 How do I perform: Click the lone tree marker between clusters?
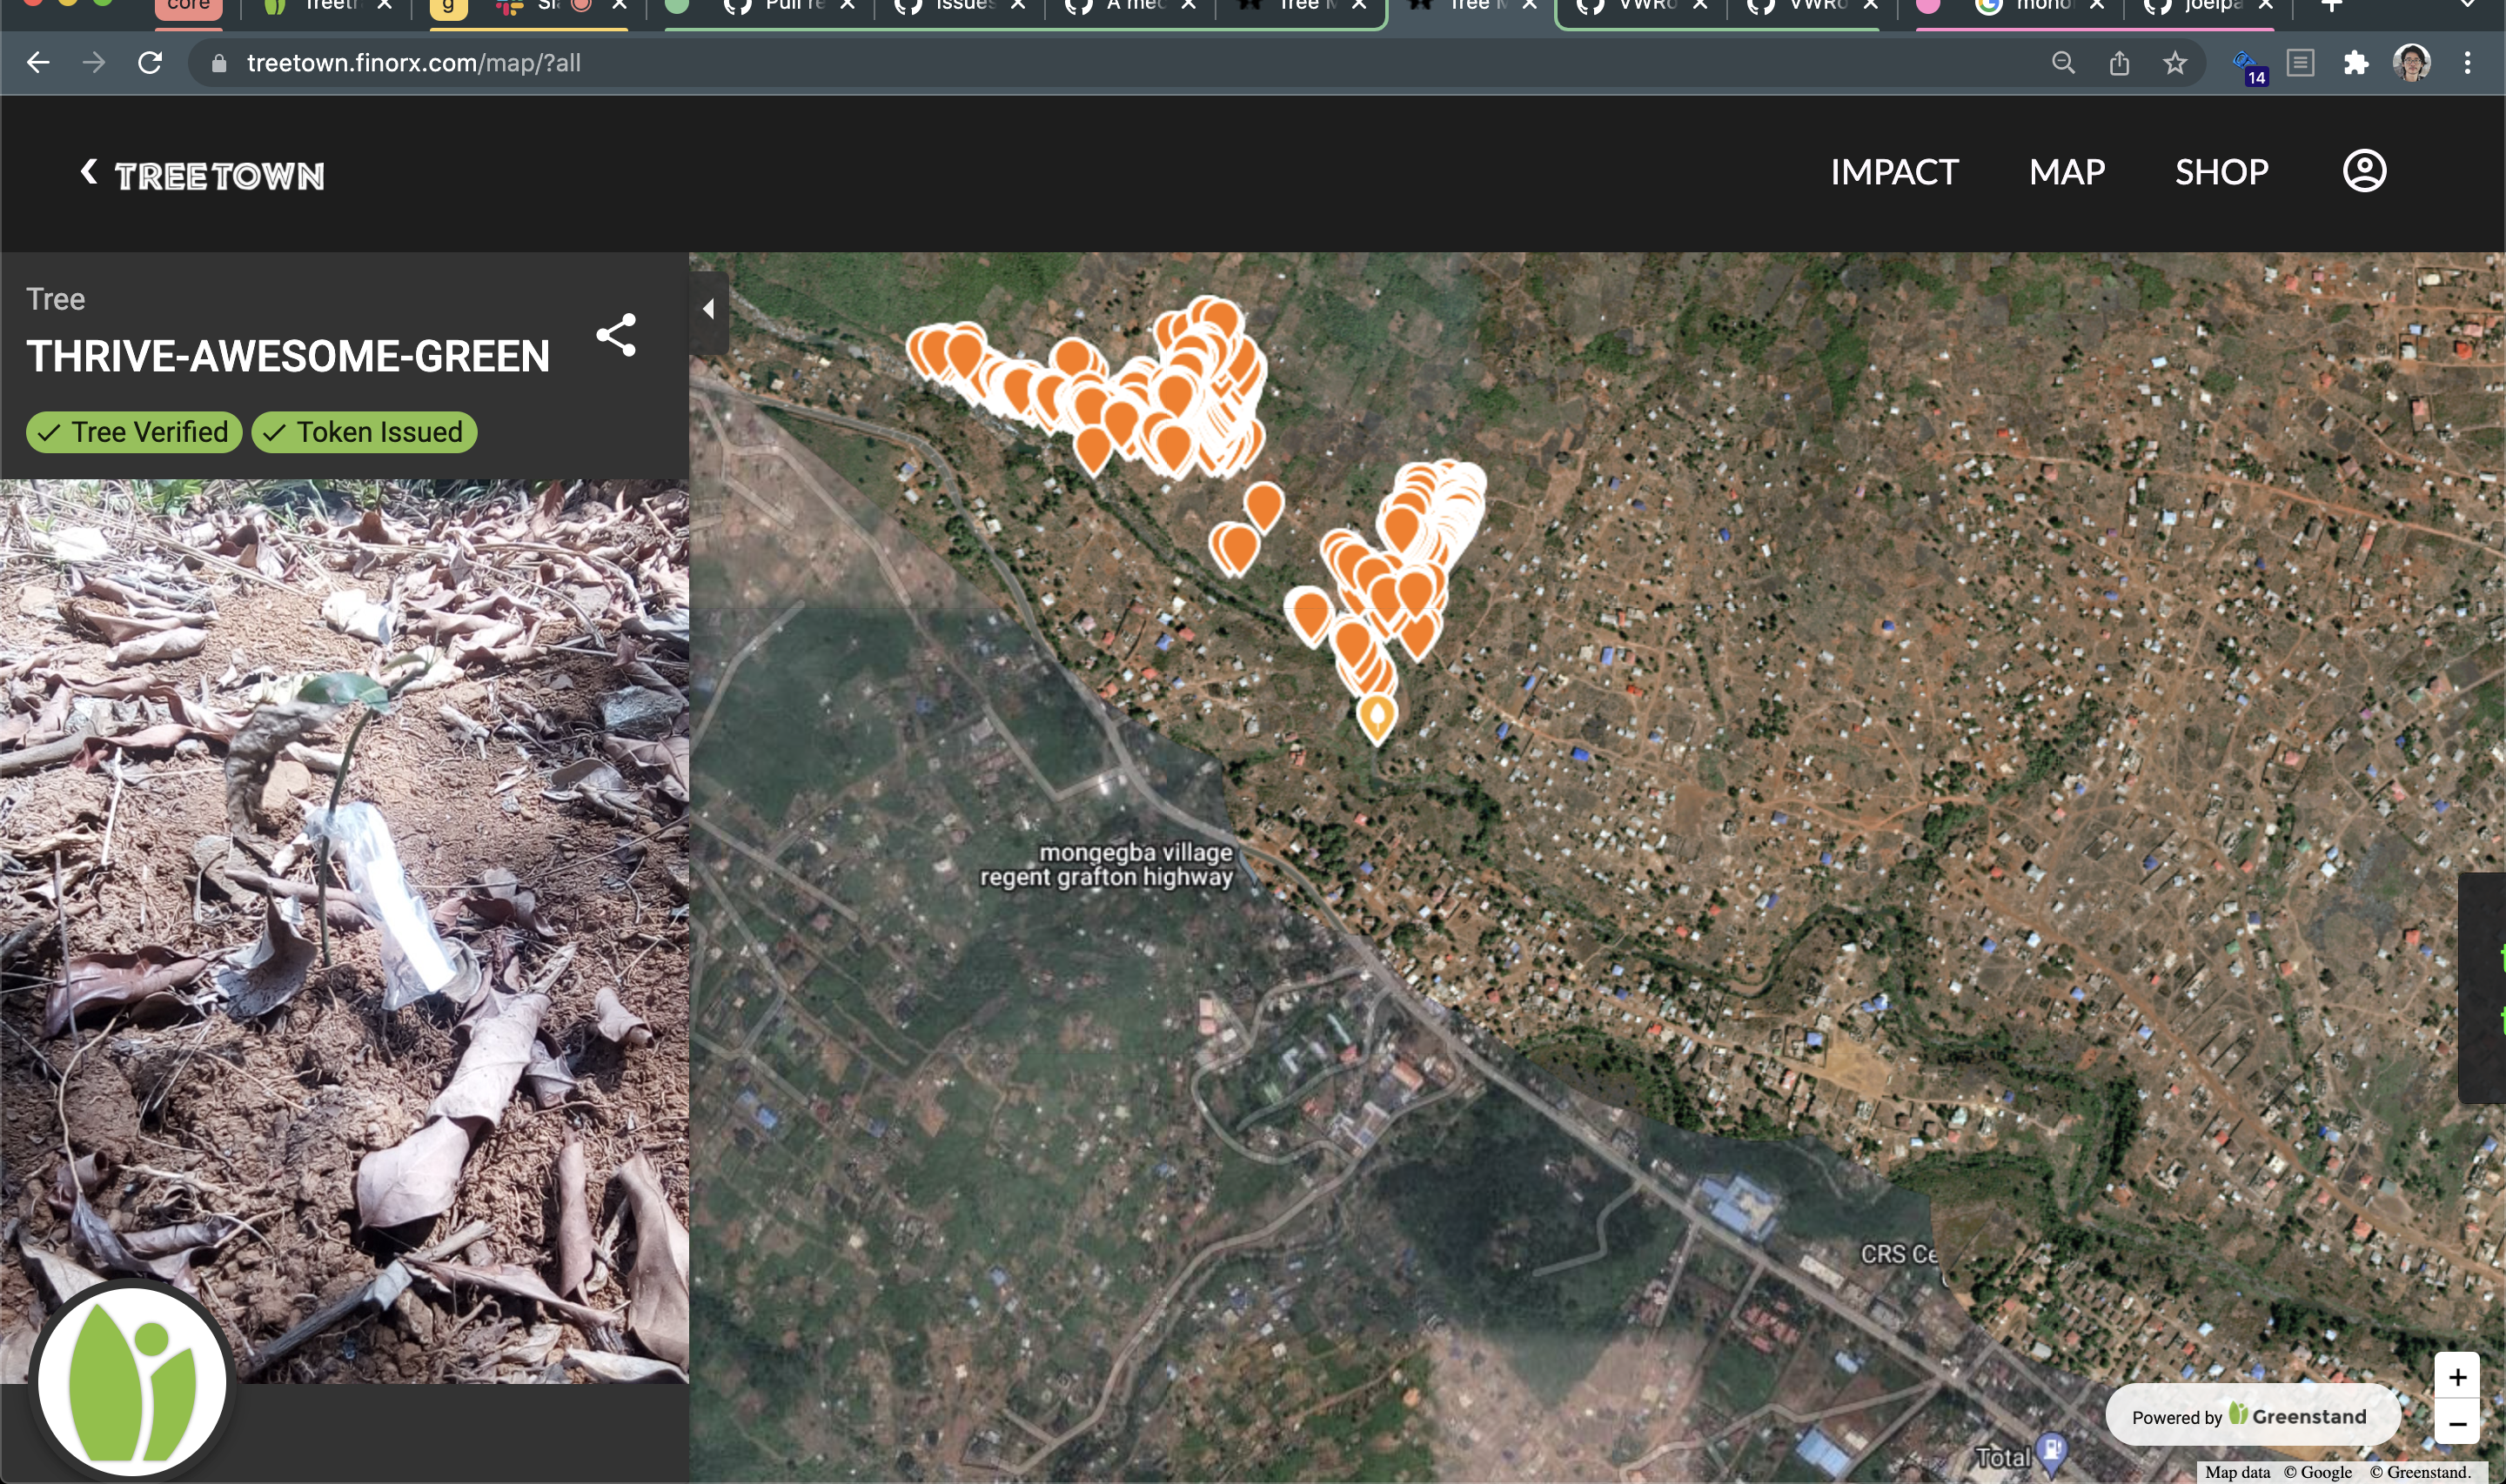pyautogui.click(x=1264, y=506)
